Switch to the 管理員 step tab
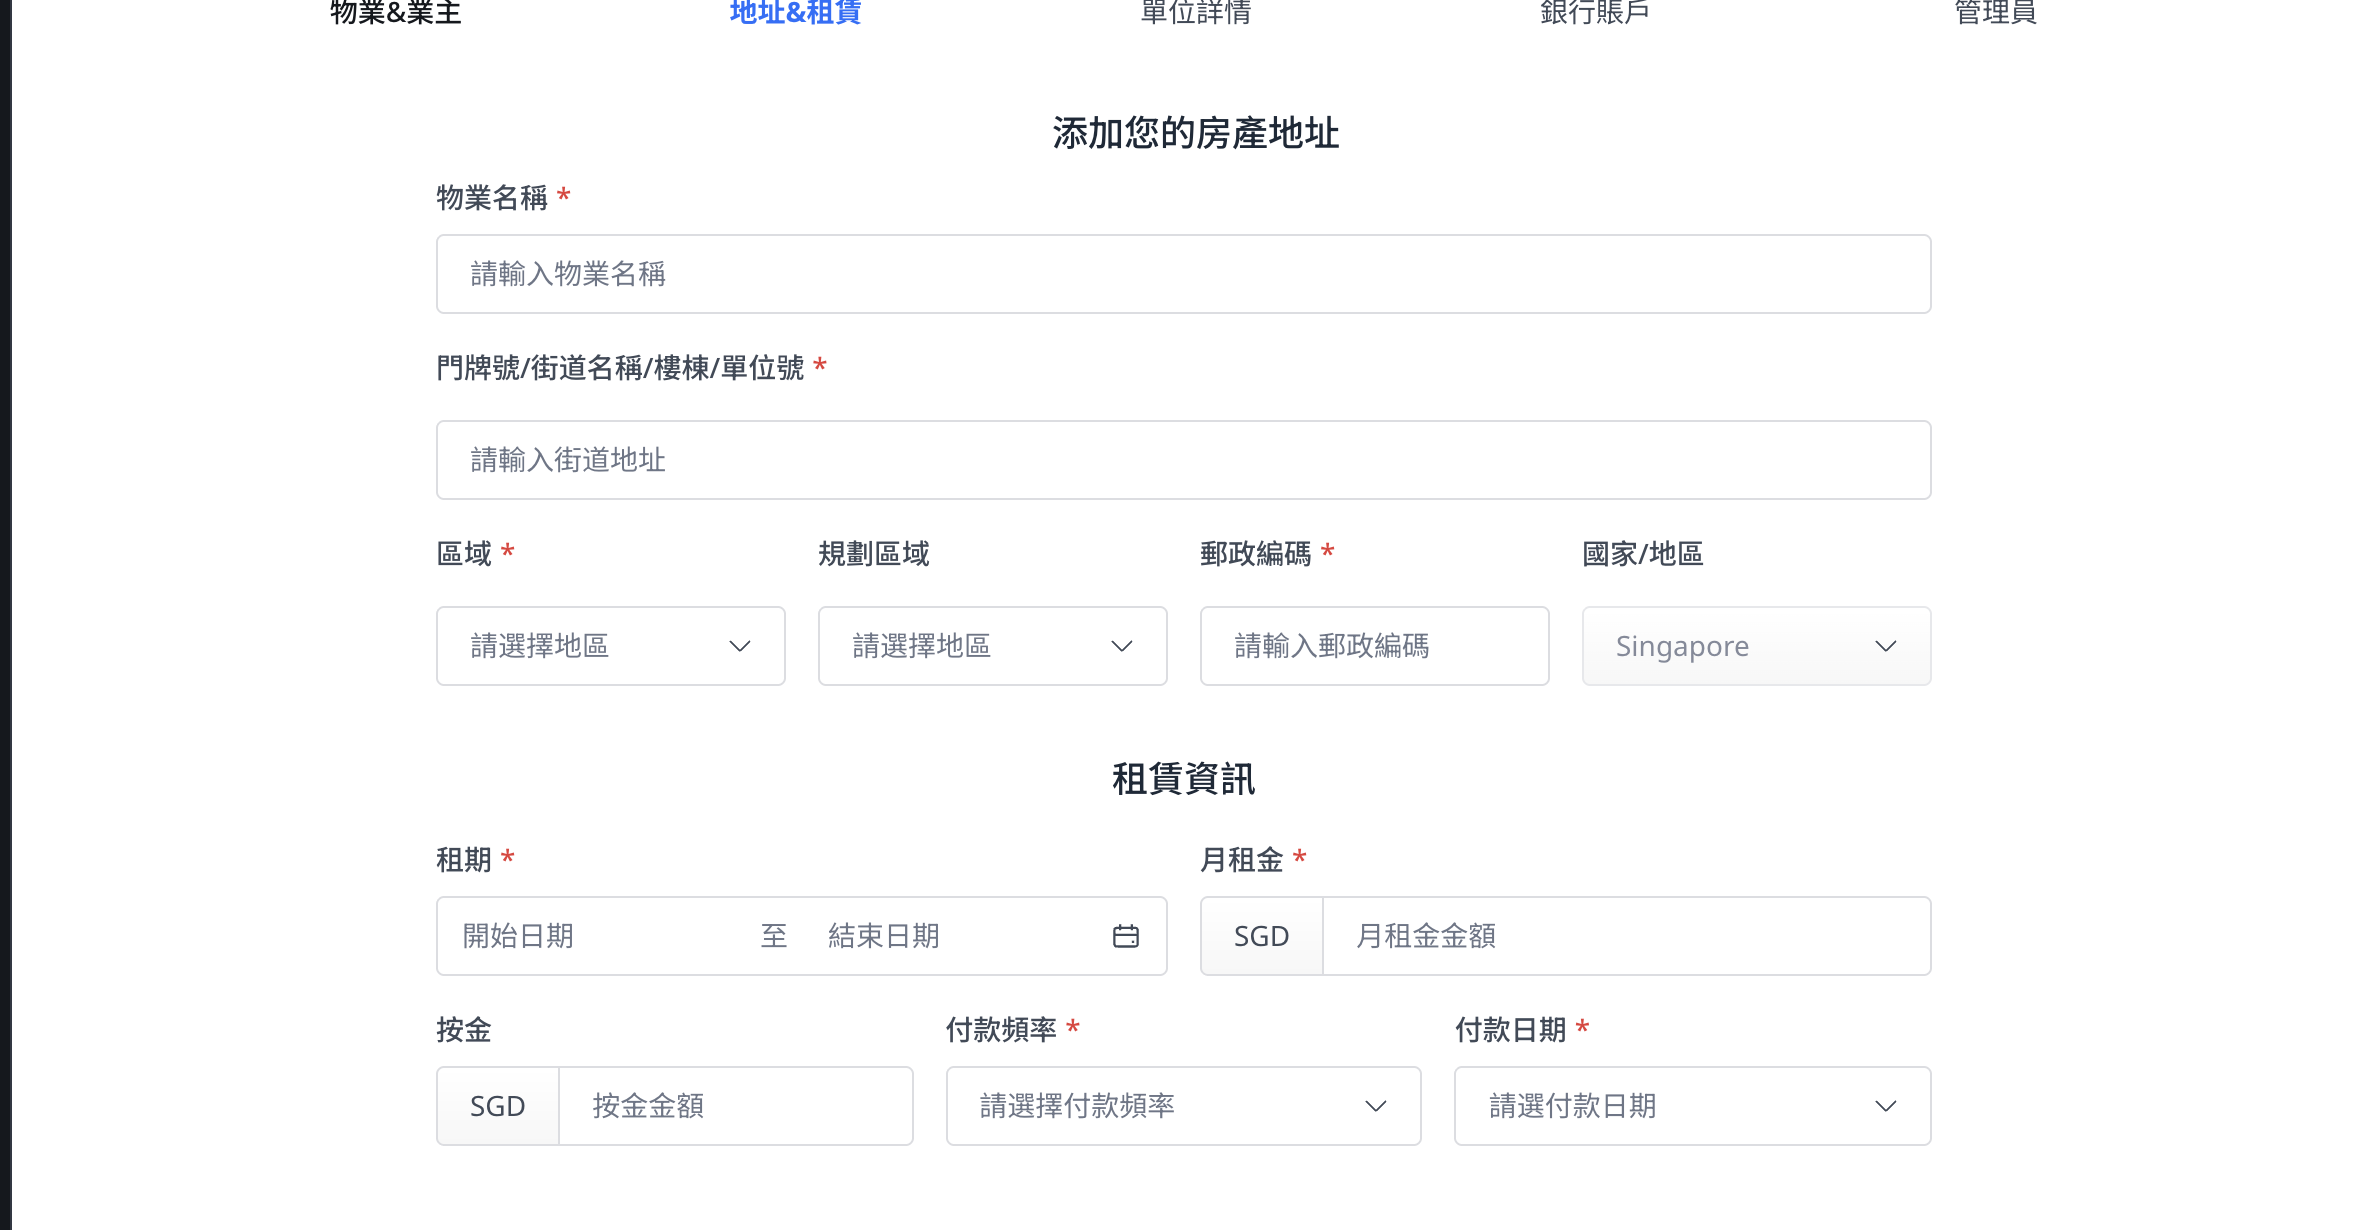The height and width of the screenshot is (1230, 2380). click(1996, 12)
